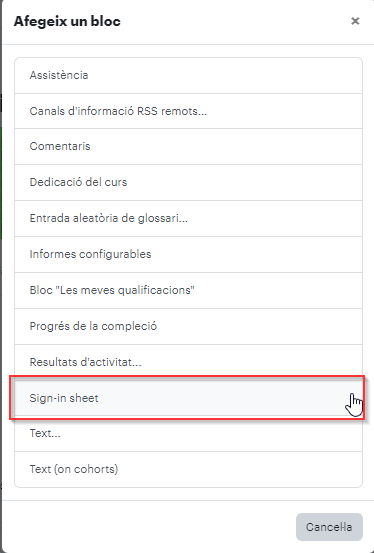Dismiss dialog using the X icon
This screenshot has width=374, height=553.
pyautogui.click(x=355, y=21)
